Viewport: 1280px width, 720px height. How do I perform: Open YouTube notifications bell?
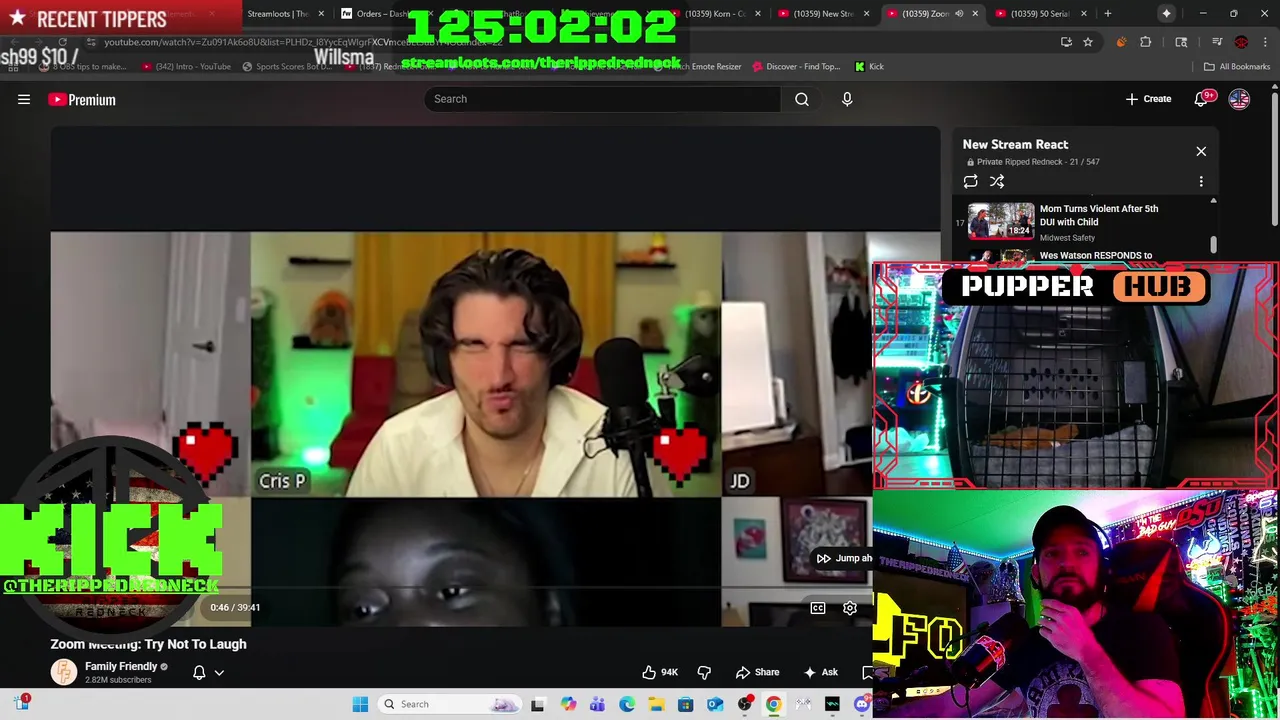tap(1202, 99)
